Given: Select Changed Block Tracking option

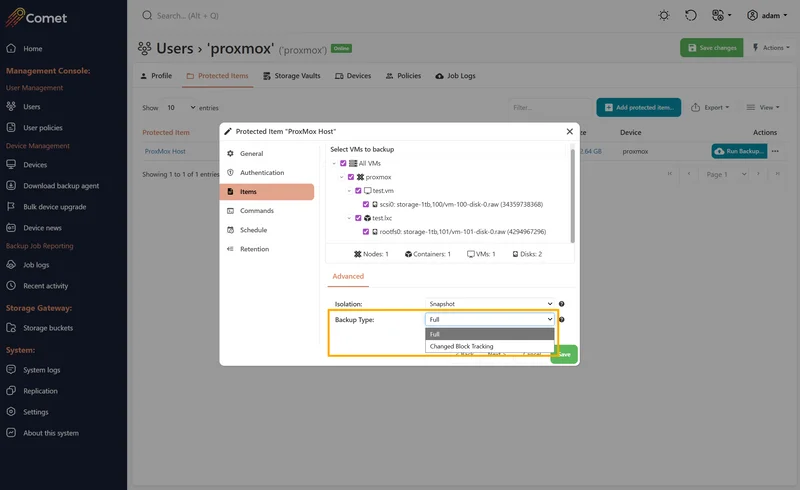Looking at the screenshot, I should point(461,346).
